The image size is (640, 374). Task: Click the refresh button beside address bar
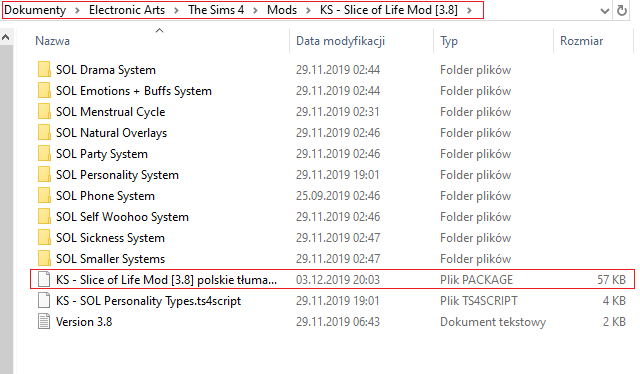pyautogui.click(x=622, y=10)
